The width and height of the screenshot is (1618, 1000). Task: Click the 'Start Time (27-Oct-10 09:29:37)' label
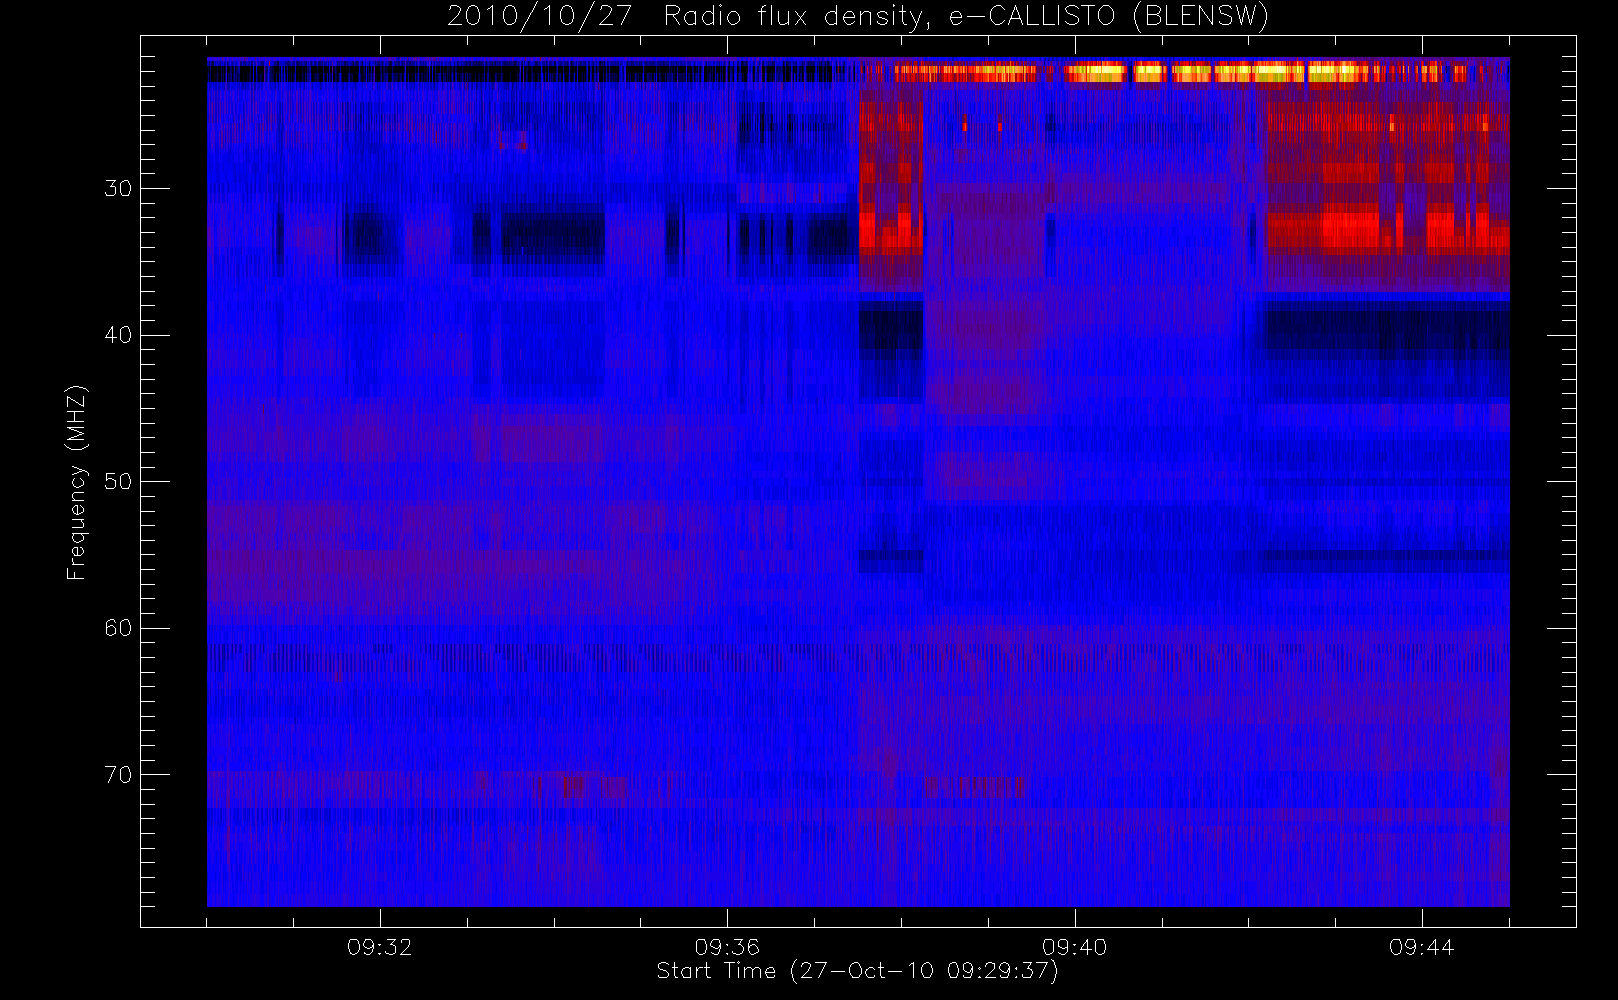point(857,971)
